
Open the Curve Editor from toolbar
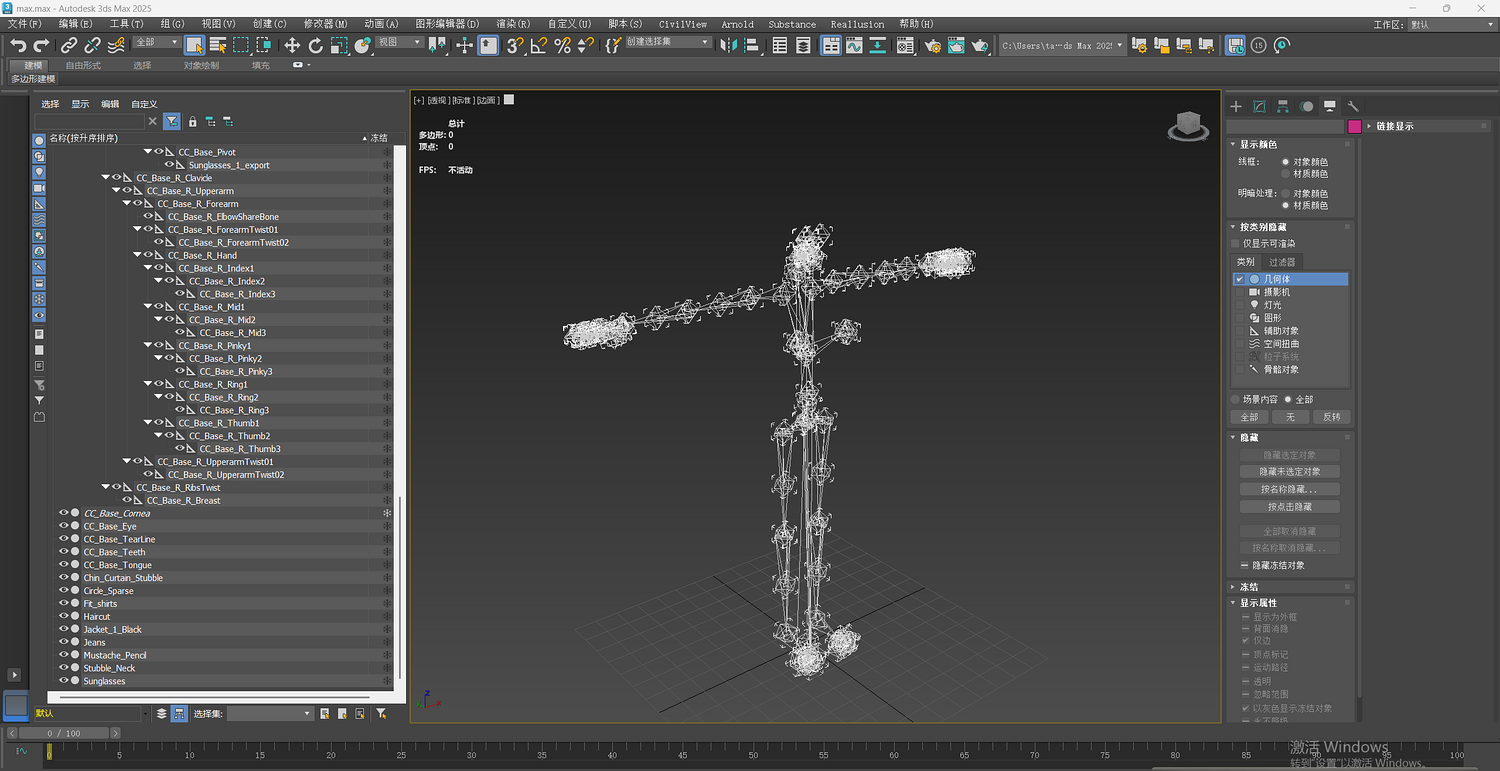(854, 45)
